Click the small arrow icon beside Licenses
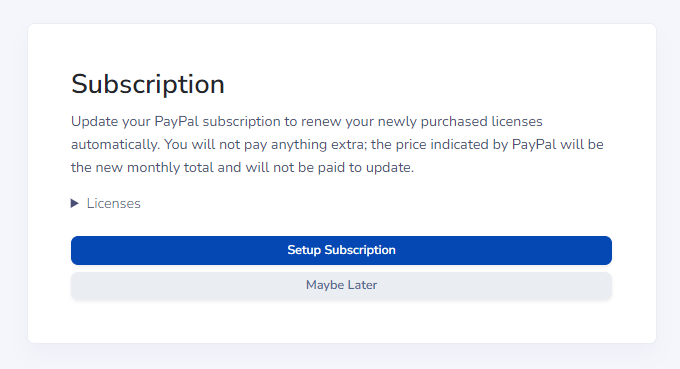 (75, 203)
